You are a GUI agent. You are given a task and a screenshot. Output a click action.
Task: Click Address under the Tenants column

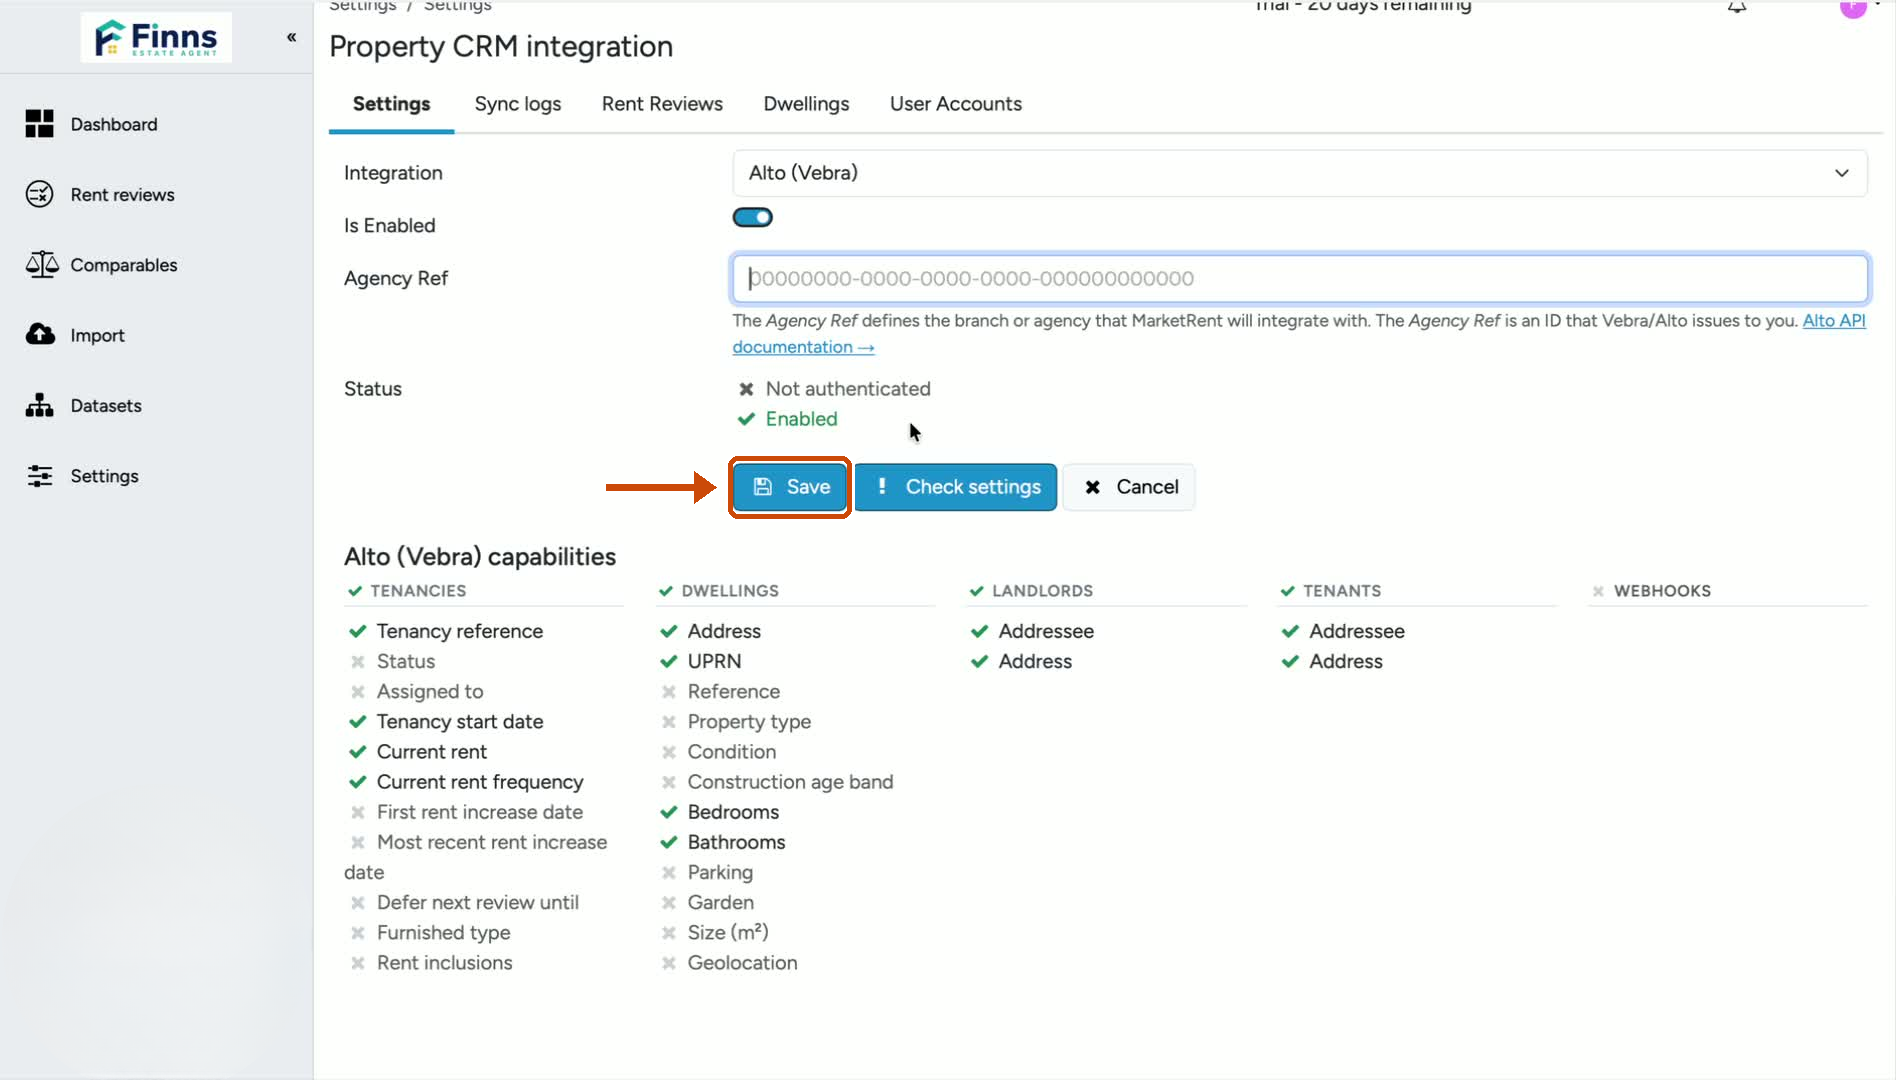(1346, 661)
